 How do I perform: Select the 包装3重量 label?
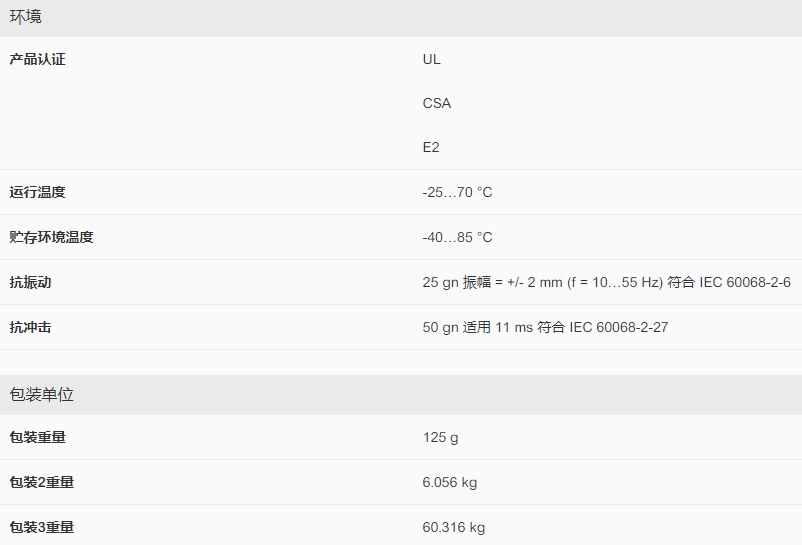point(41,527)
